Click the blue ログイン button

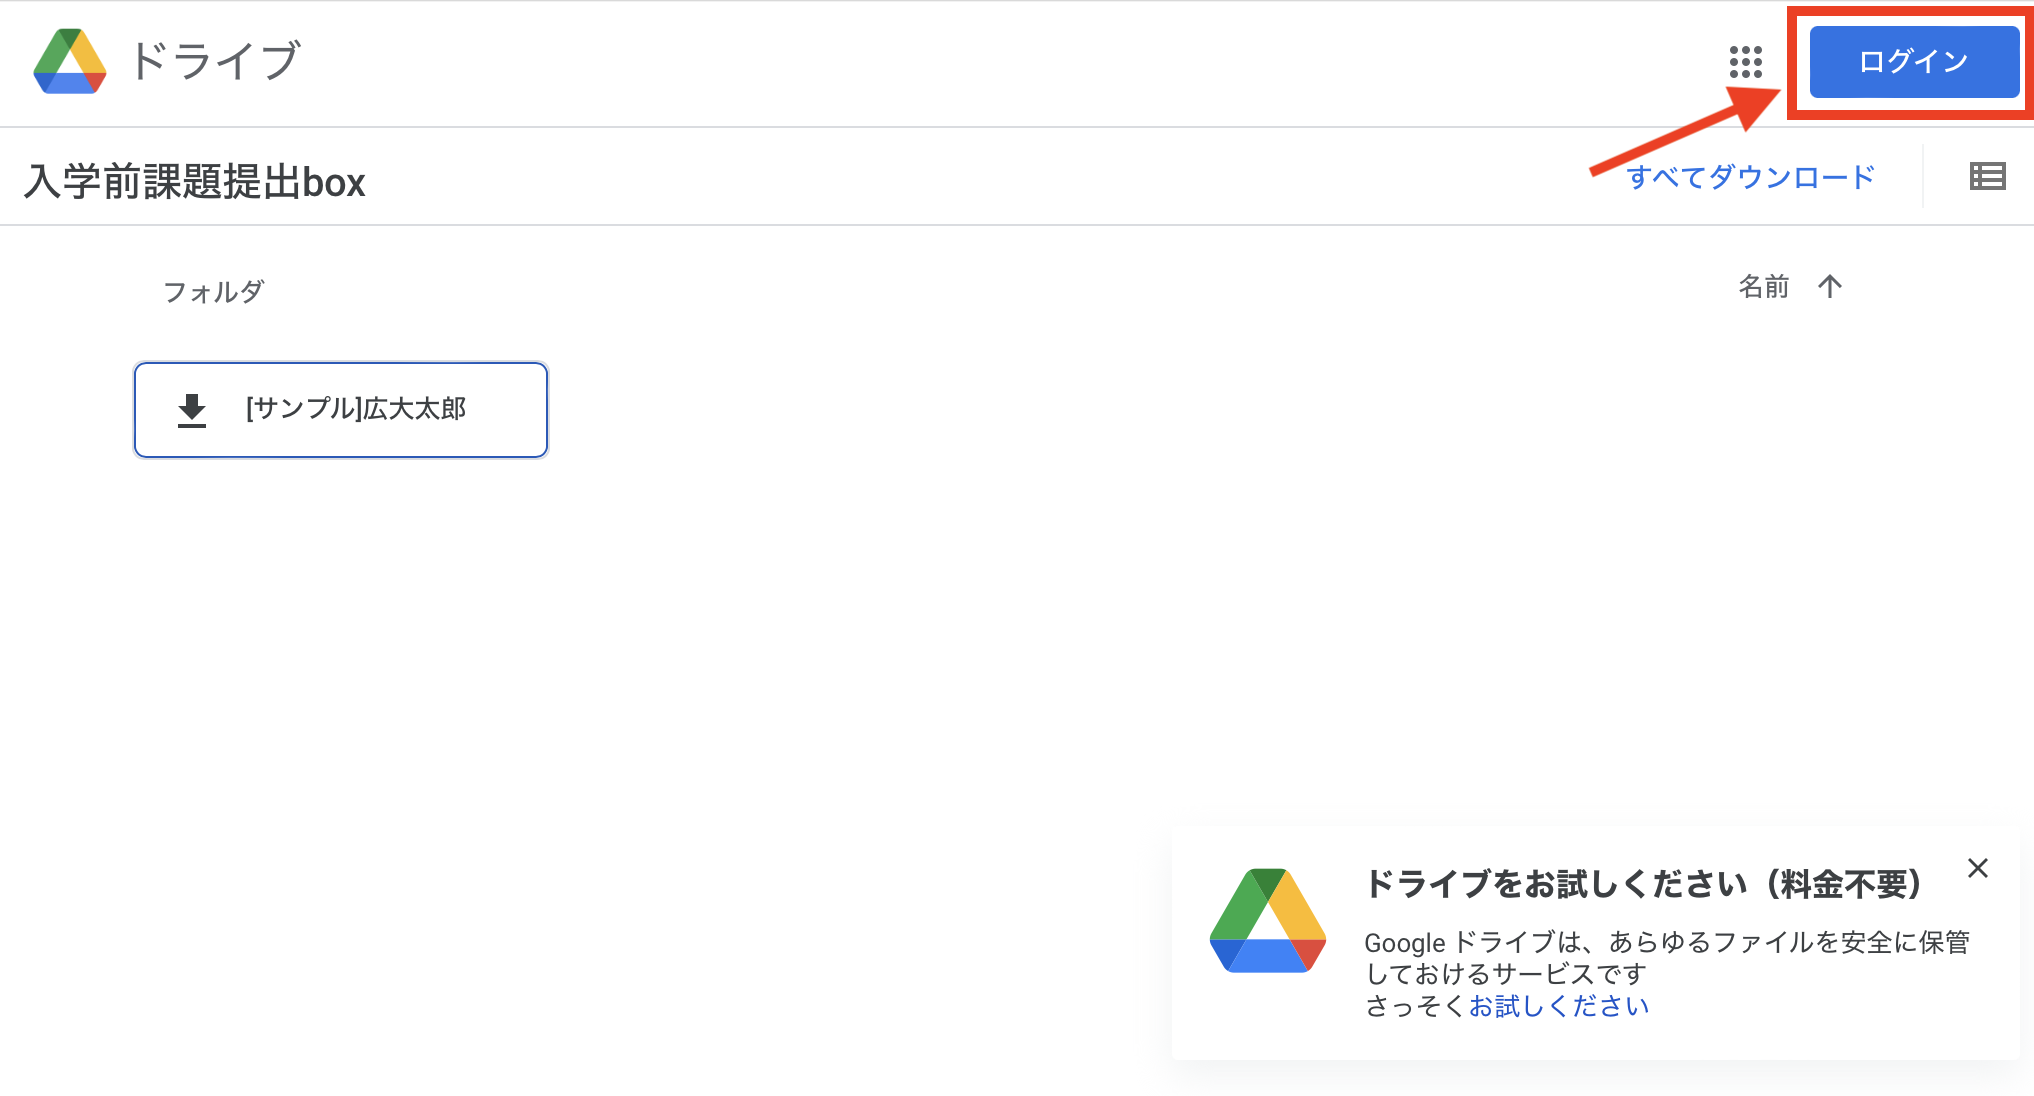coord(1914,62)
